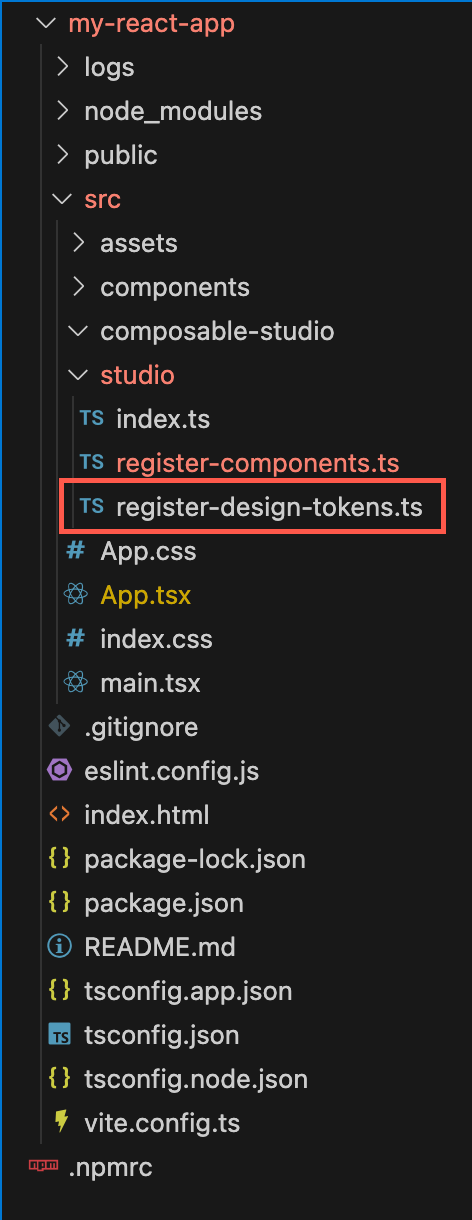Click the TS icon beside register-components.ts

click(91, 463)
